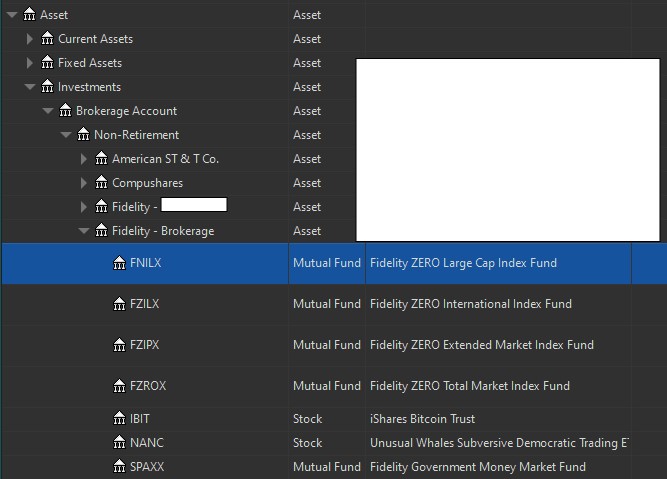Click the bank icon next to NANC
The image size is (667, 479).
(119, 443)
